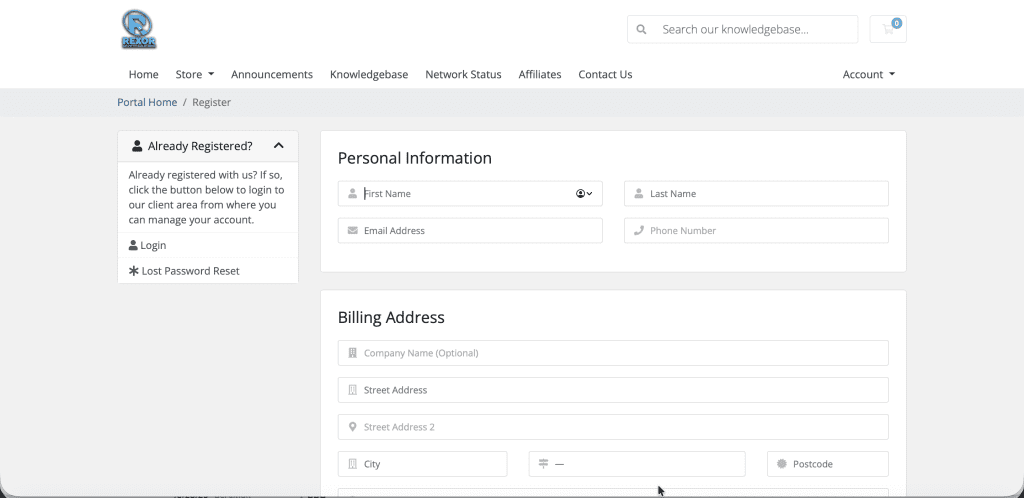Click the autofill contact icon in First Name

click(x=584, y=194)
